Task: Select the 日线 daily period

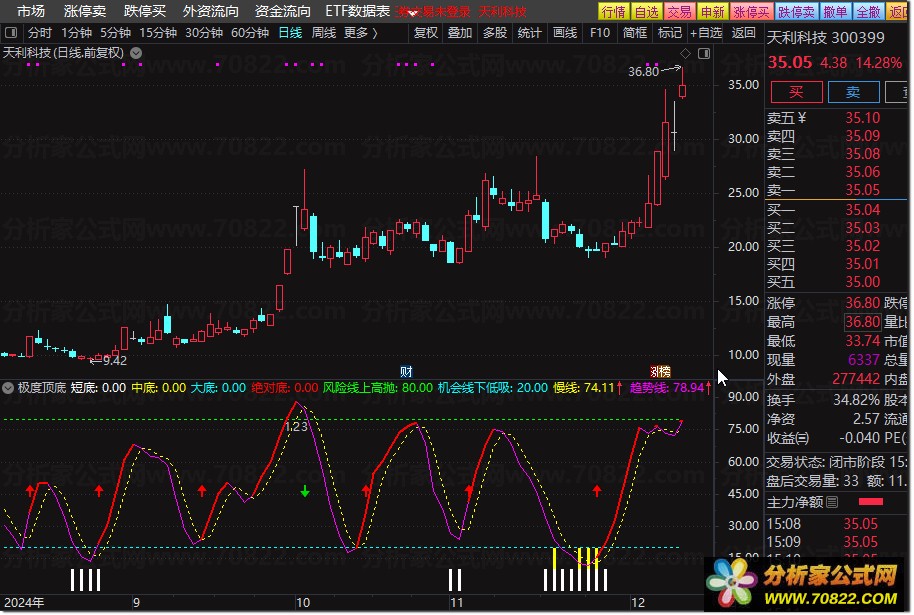Action: coord(290,33)
